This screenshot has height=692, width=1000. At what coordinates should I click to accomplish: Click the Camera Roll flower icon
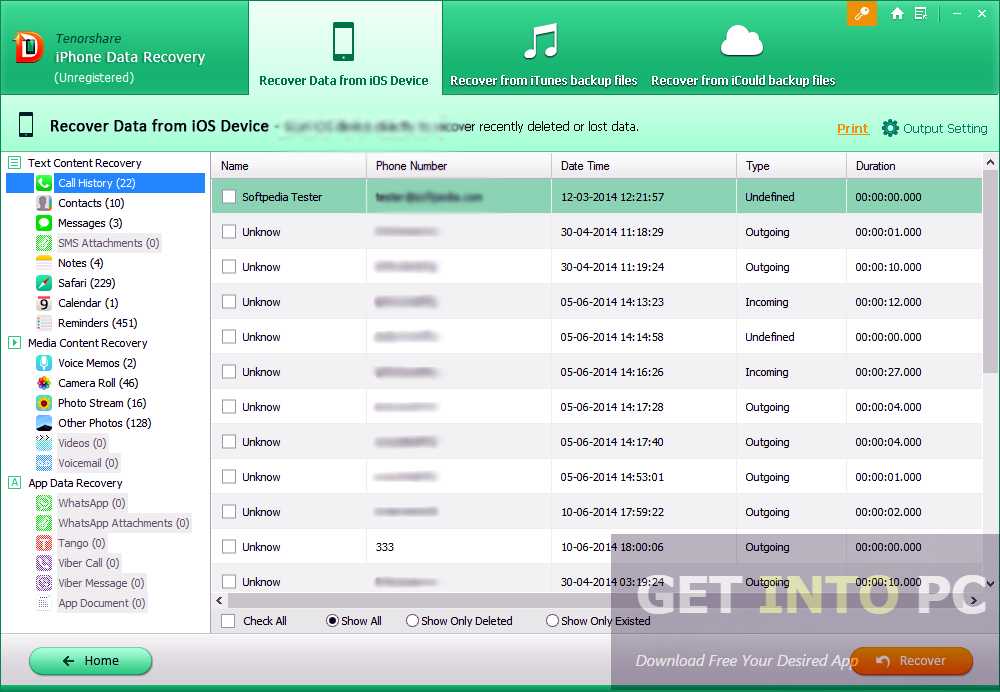click(44, 383)
